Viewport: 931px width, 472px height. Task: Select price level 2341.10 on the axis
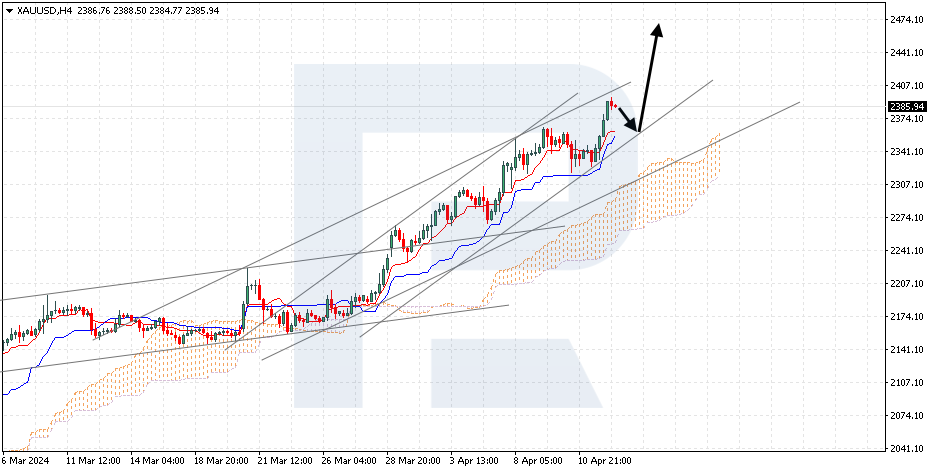907,152
